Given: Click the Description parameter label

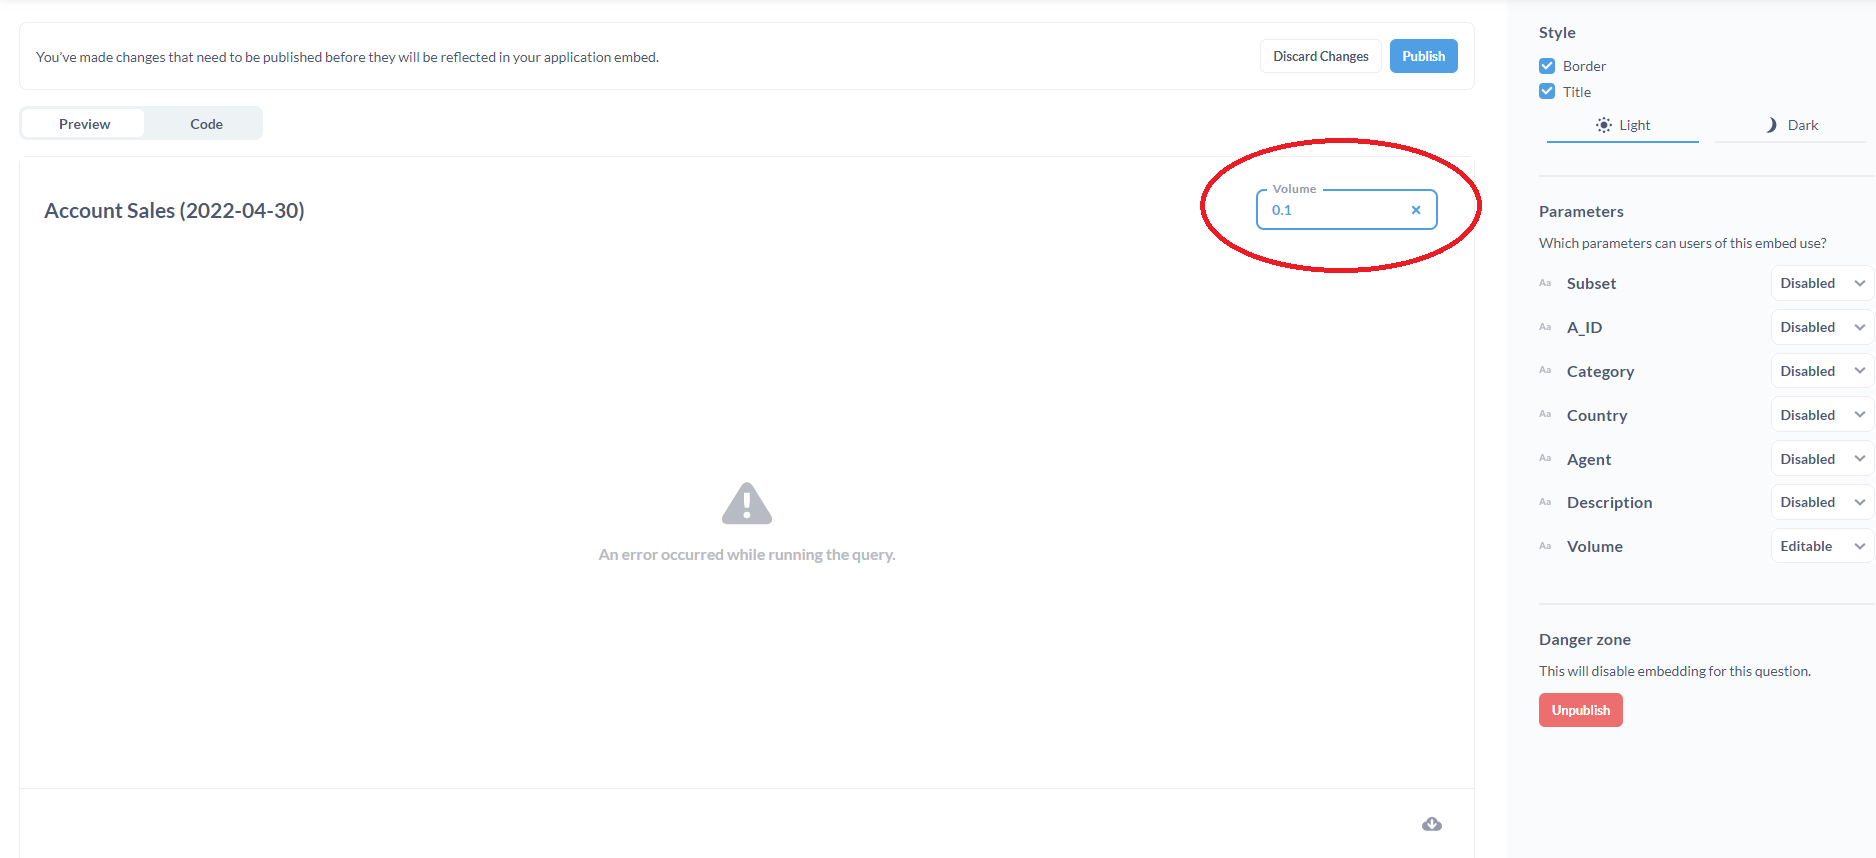Looking at the screenshot, I should 1609,503.
